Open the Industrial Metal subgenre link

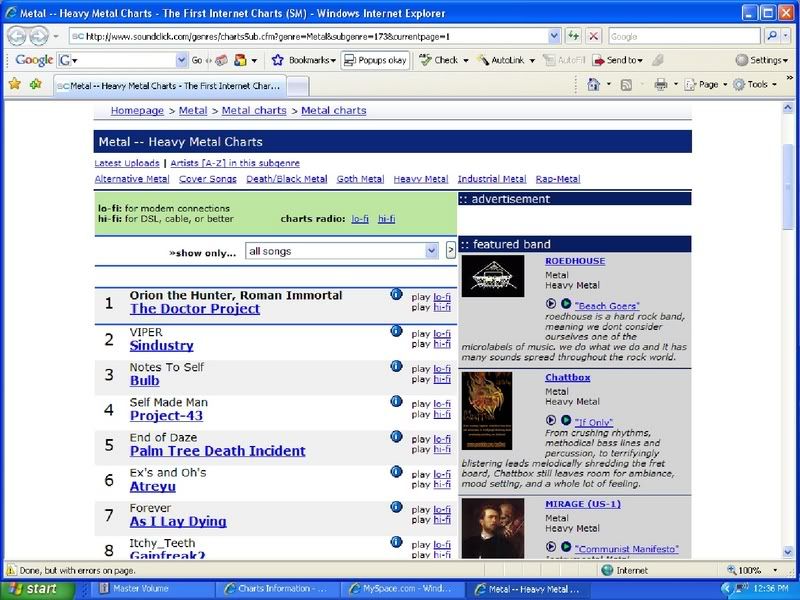coord(492,179)
